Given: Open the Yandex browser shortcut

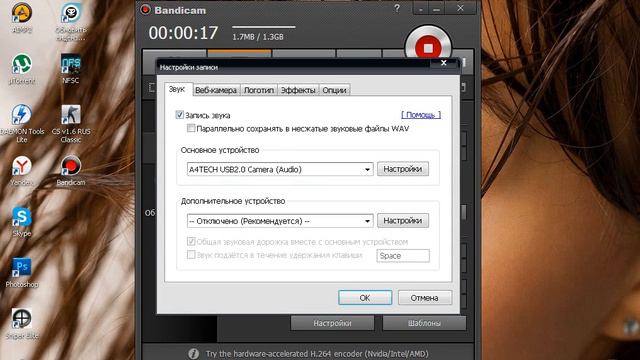Looking at the screenshot, I should point(22,171).
